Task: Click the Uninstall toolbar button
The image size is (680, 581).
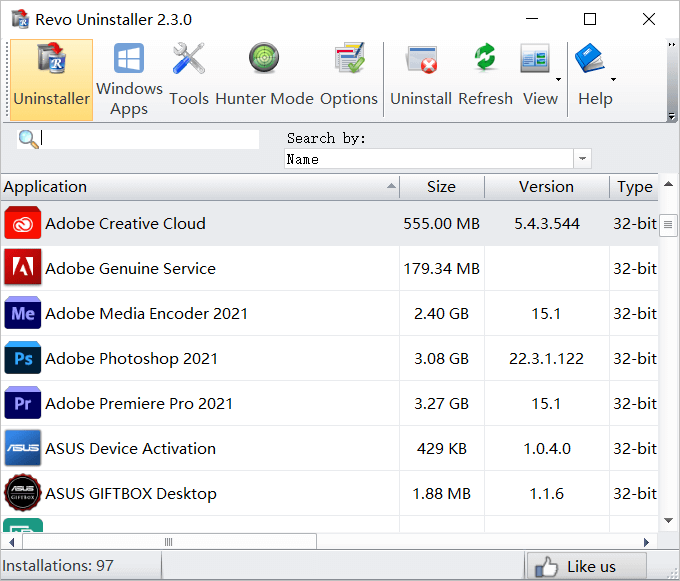Action: (x=421, y=76)
